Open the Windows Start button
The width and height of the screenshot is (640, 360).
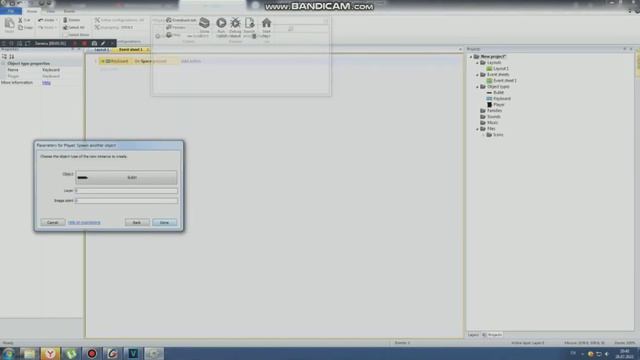coord(8,353)
